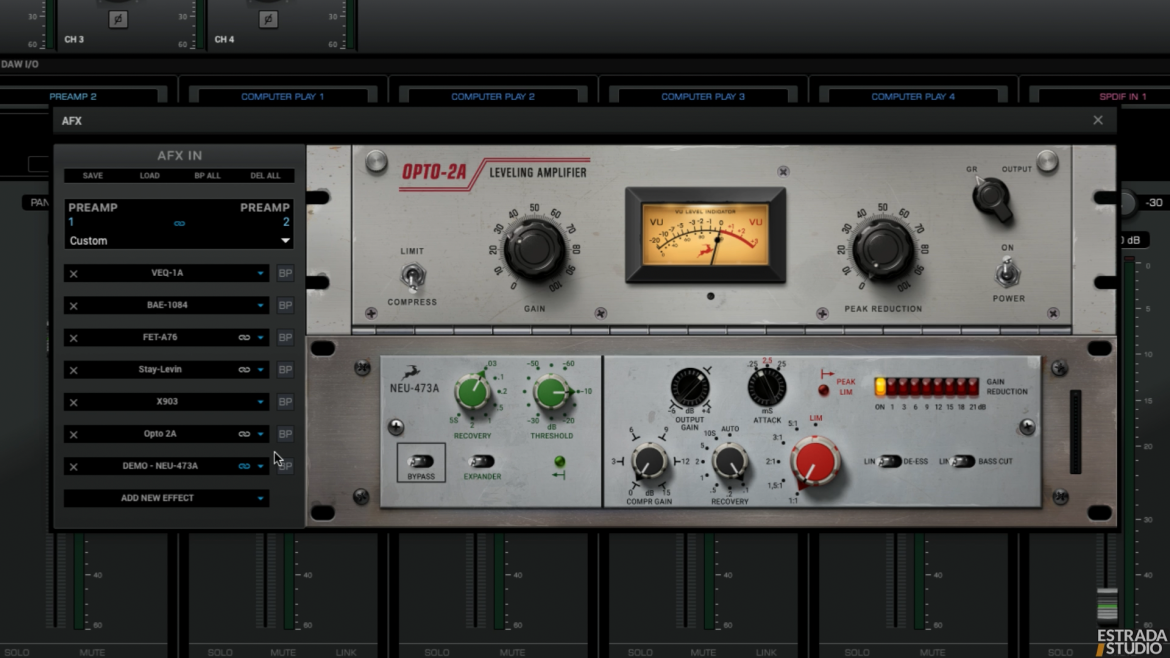This screenshot has height=658, width=1170.
Task: Click DEL ALL to delete all effects
Action: 265,176
